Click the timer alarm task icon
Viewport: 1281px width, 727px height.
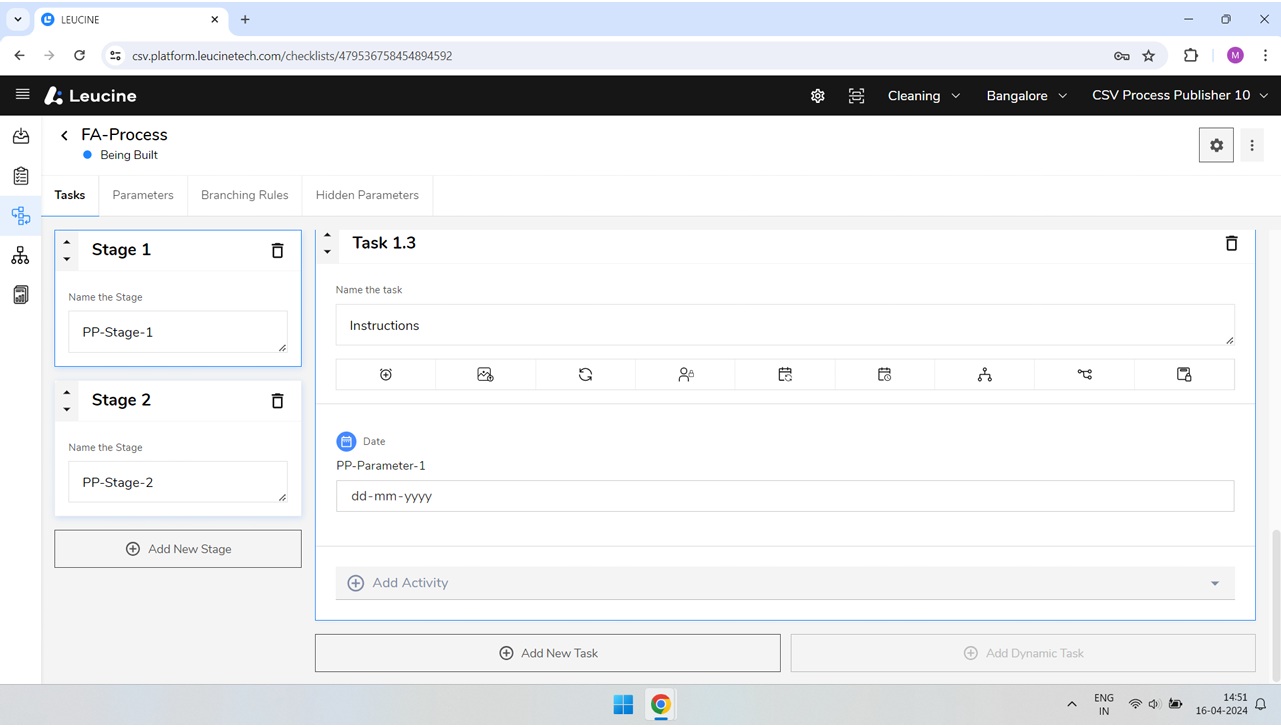click(x=386, y=374)
